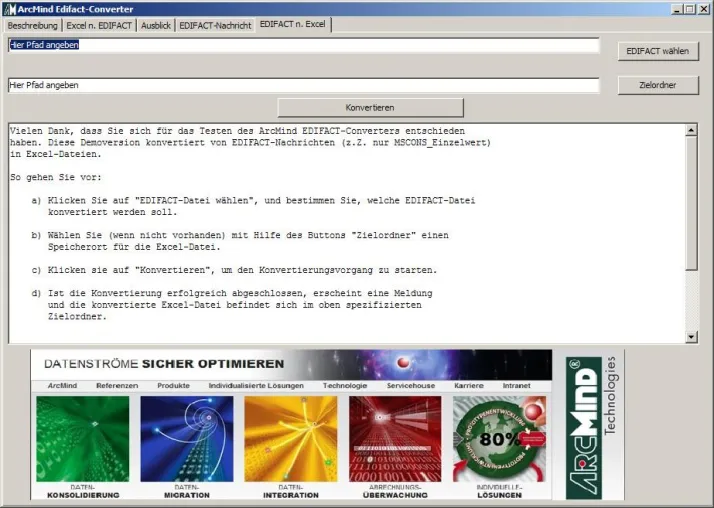Click the scroll down arrow of the text area

[691, 337]
